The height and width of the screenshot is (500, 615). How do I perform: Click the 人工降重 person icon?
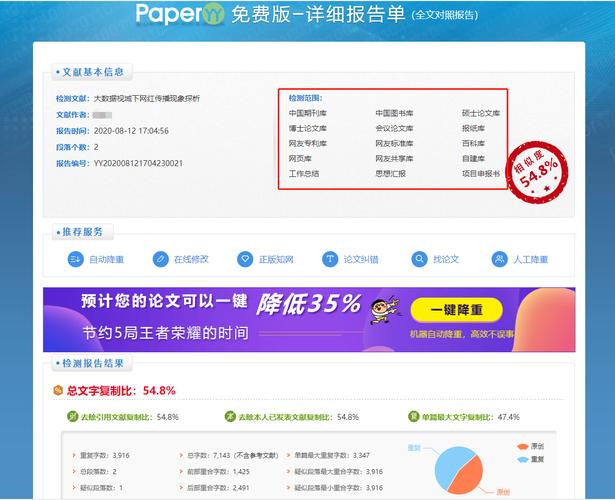click(x=500, y=259)
